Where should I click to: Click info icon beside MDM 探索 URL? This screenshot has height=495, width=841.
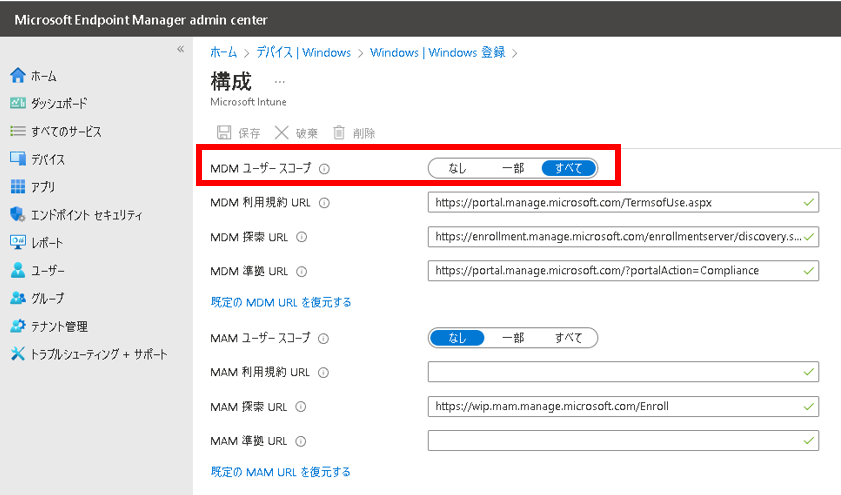[x=302, y=237]
